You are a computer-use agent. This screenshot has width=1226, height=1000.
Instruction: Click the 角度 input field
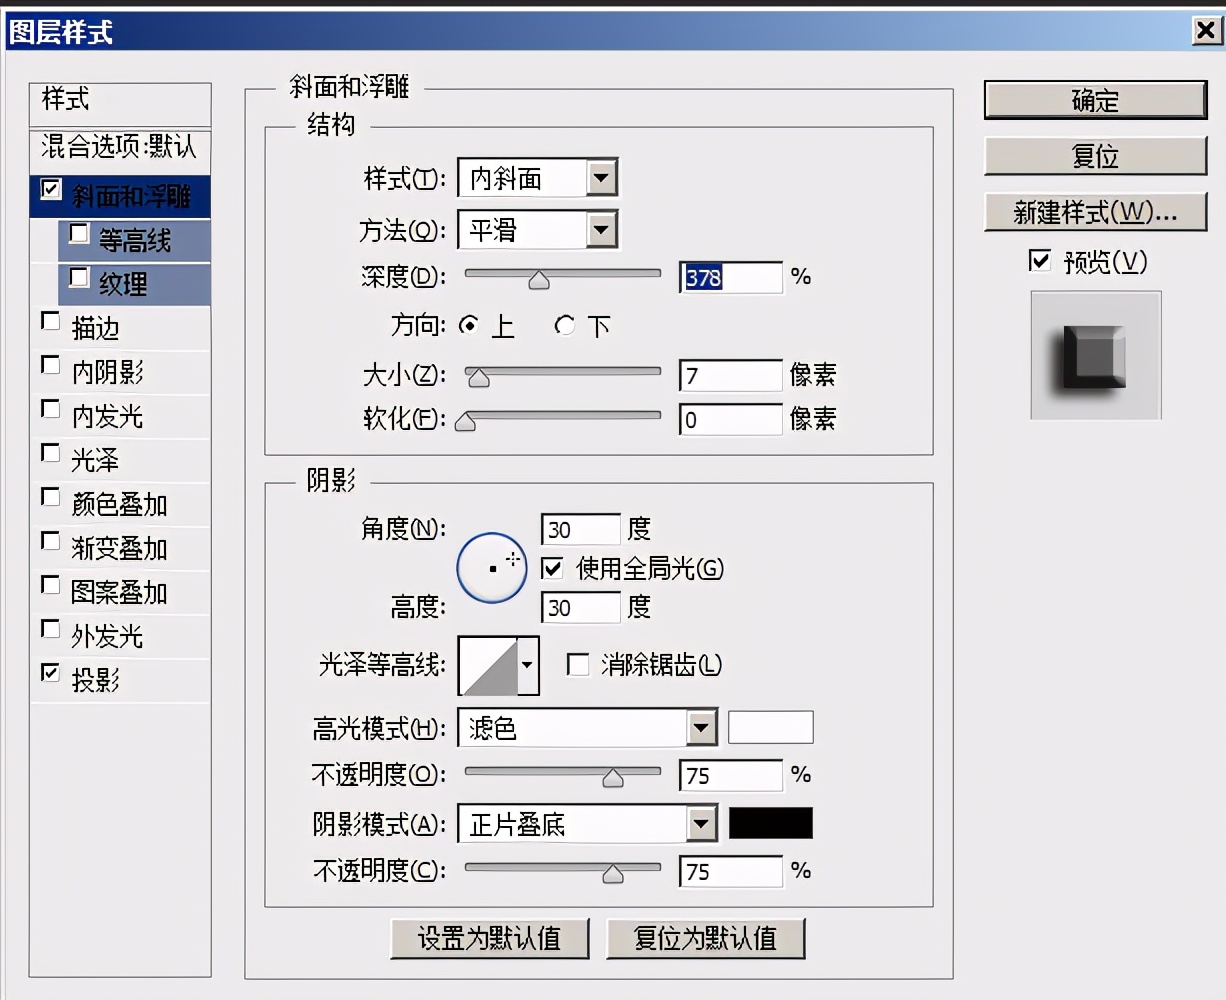tap(581, 529)
